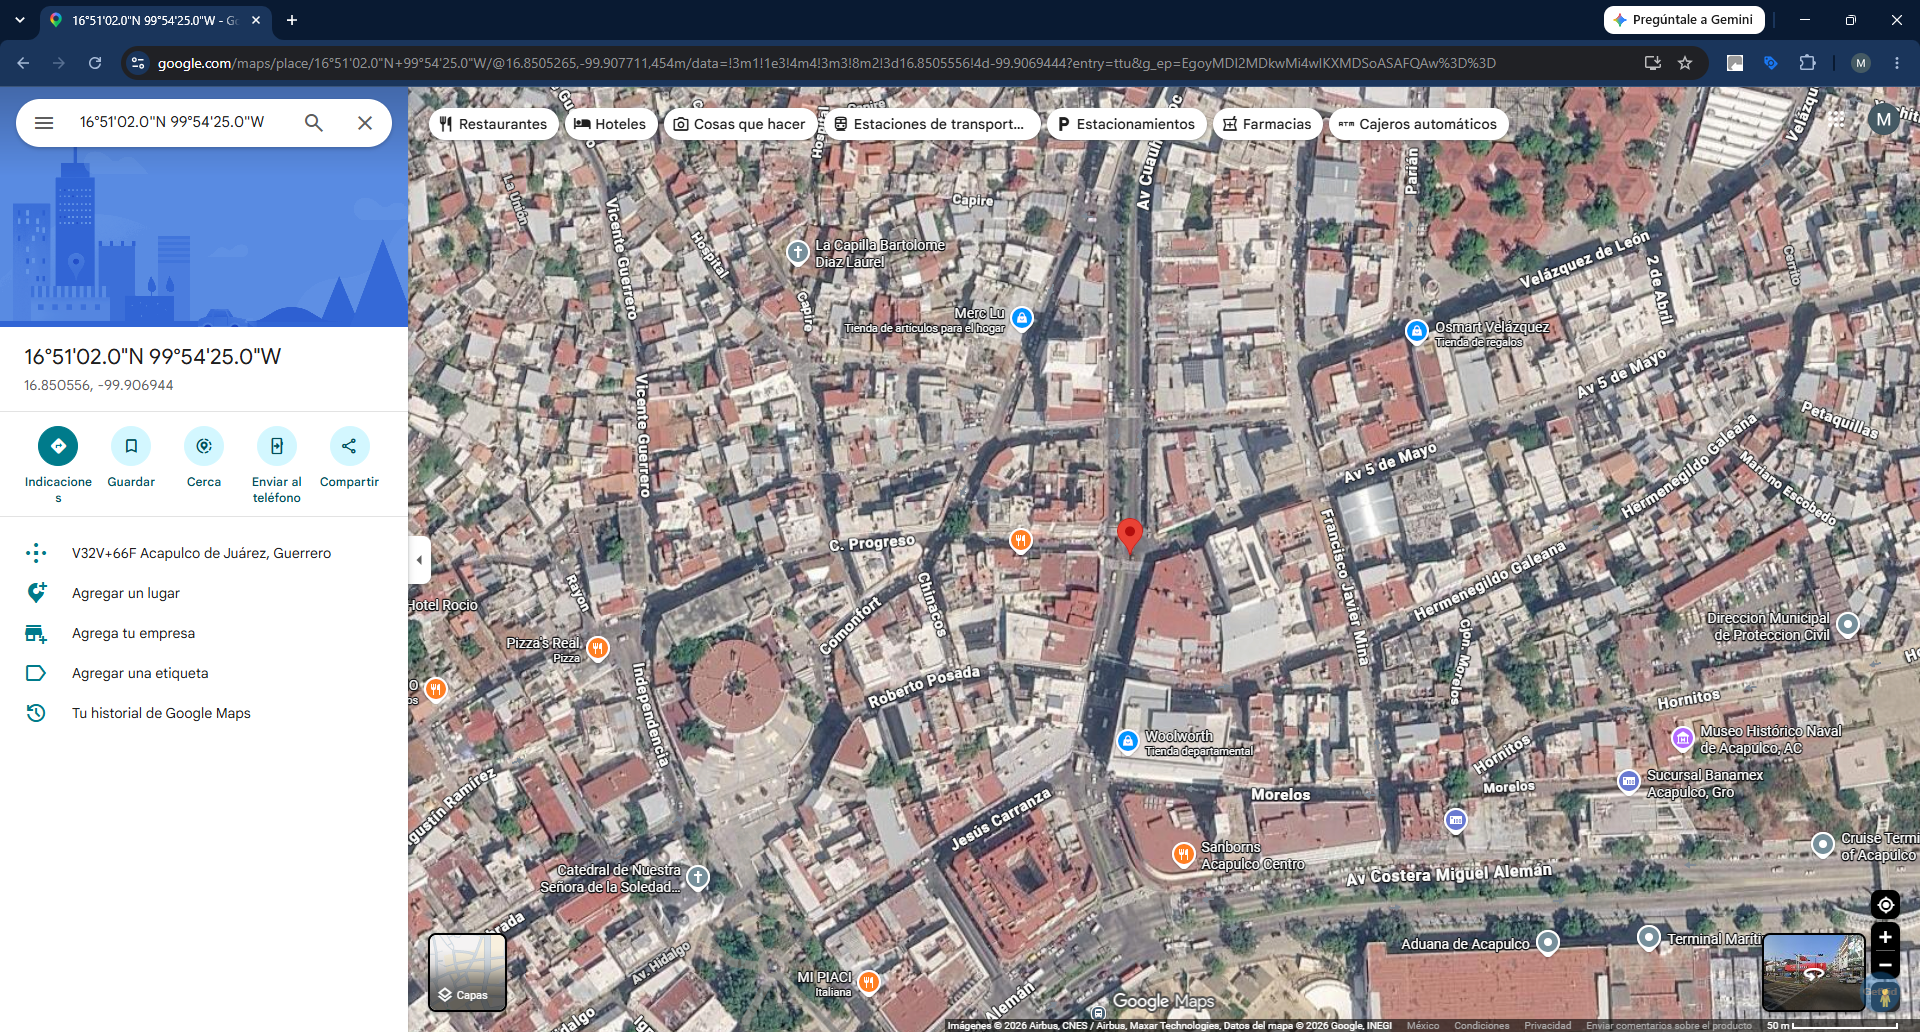The image size is (1920, 1032).
Task: Click Sucursal Banamex marker
Action: click(x=1629, y=781)
